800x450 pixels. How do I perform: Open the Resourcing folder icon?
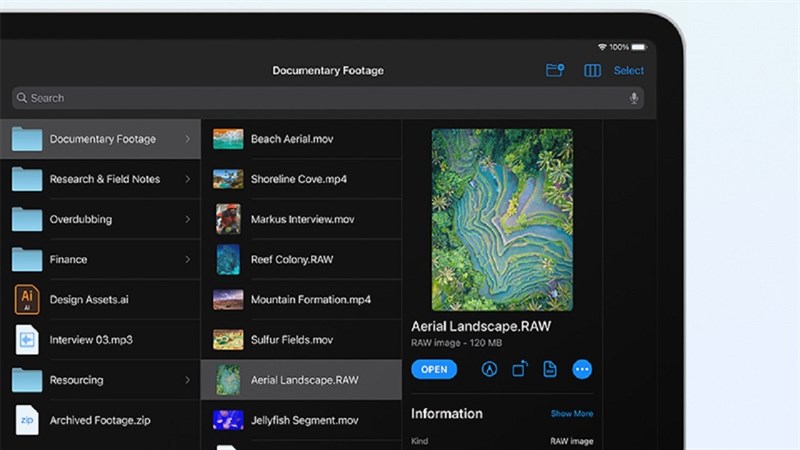pyautogui.click(x=27, y=380)
